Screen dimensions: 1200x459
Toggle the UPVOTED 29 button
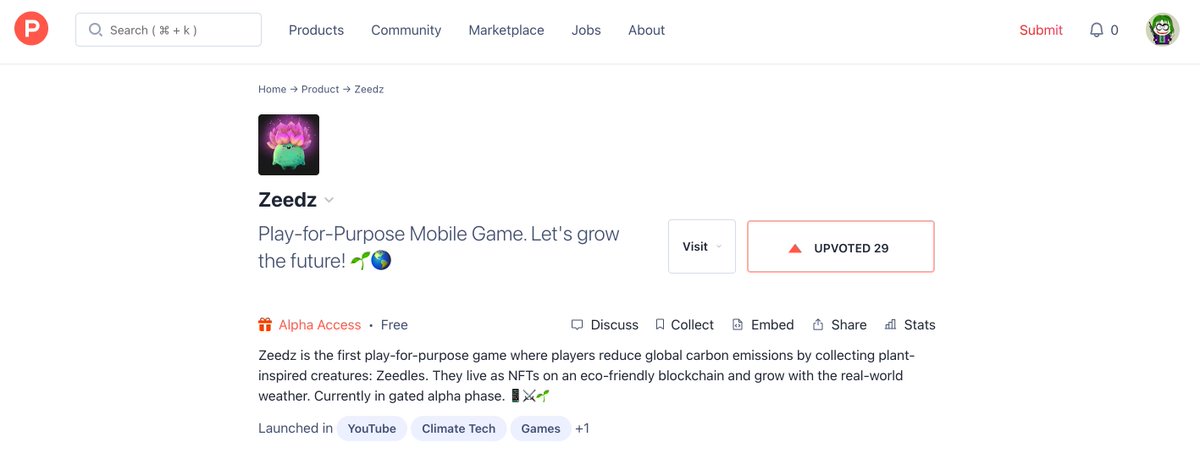(841, 246)
